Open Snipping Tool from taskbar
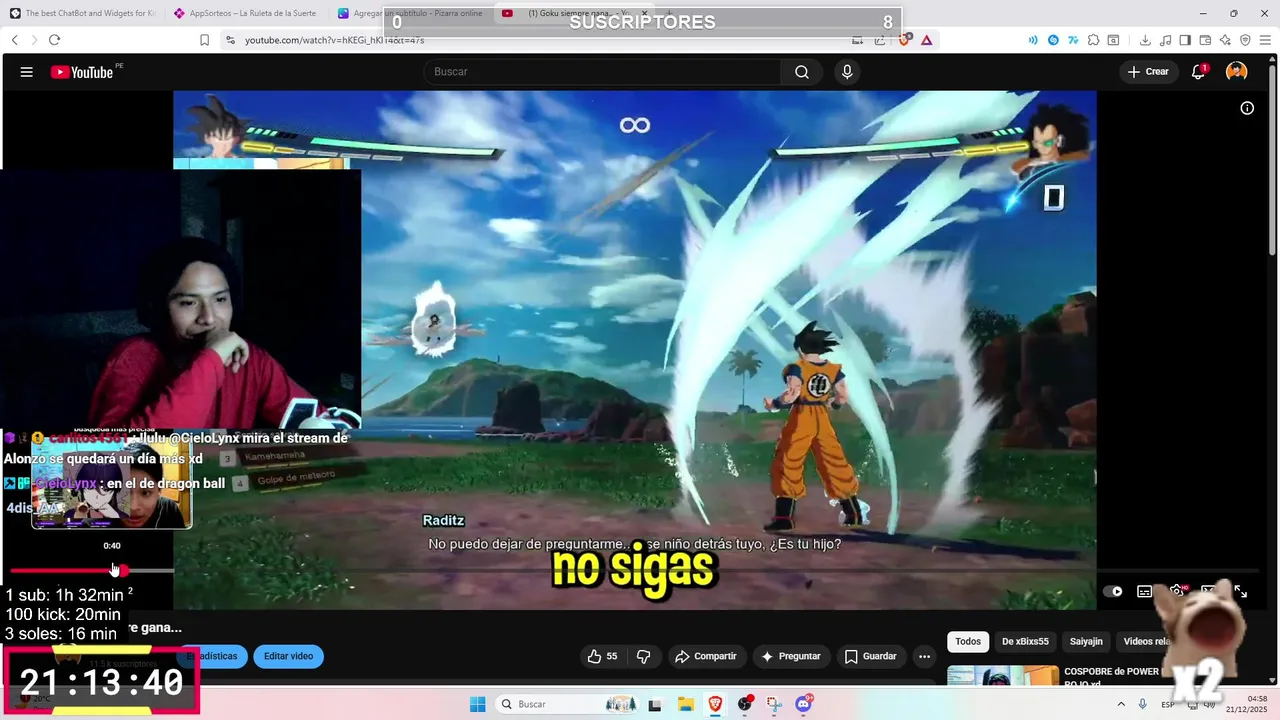 (774, 704)
